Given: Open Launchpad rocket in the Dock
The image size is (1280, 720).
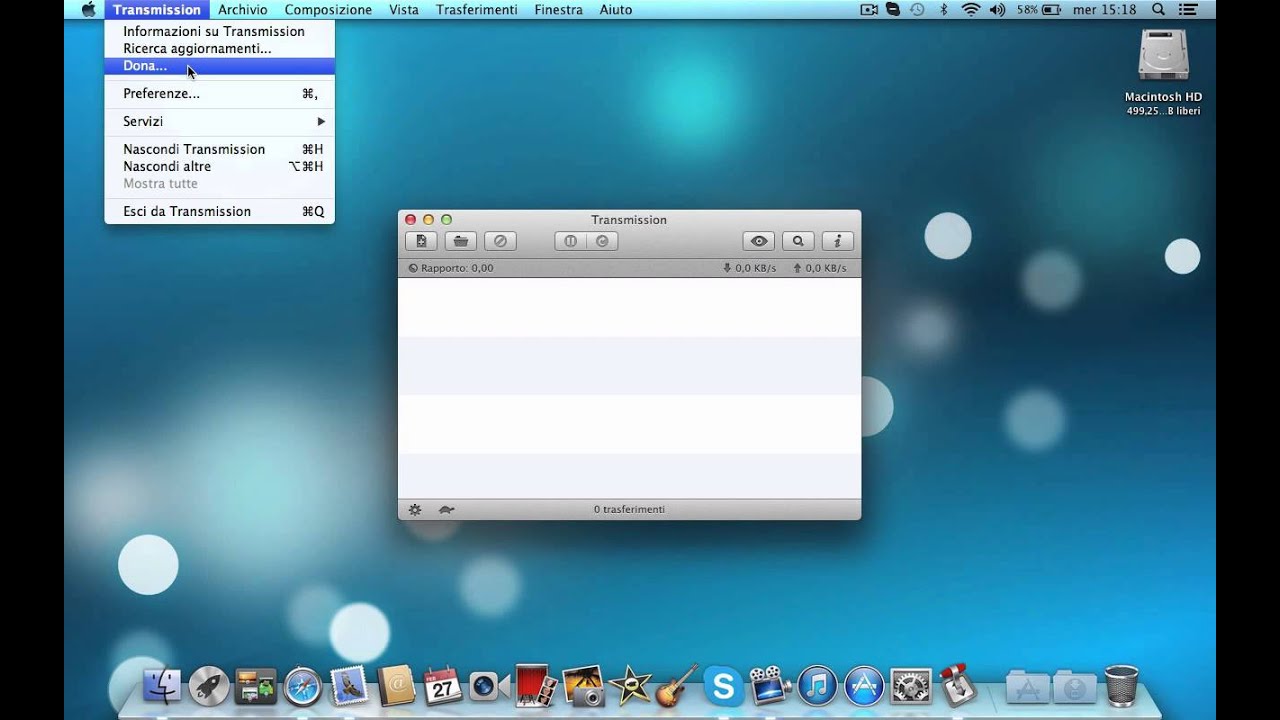Looking at the screenshot, I should pos(209,686).
